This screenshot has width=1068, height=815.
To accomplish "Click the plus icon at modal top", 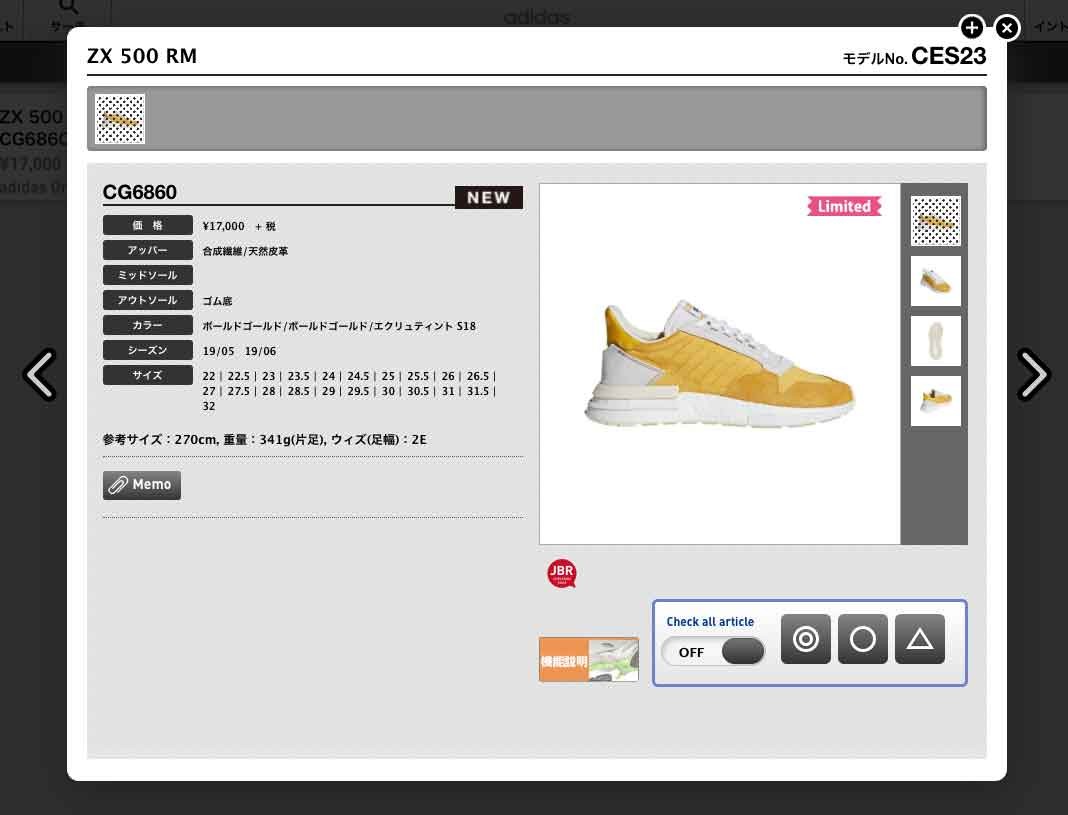I will (x=971, y=27).
